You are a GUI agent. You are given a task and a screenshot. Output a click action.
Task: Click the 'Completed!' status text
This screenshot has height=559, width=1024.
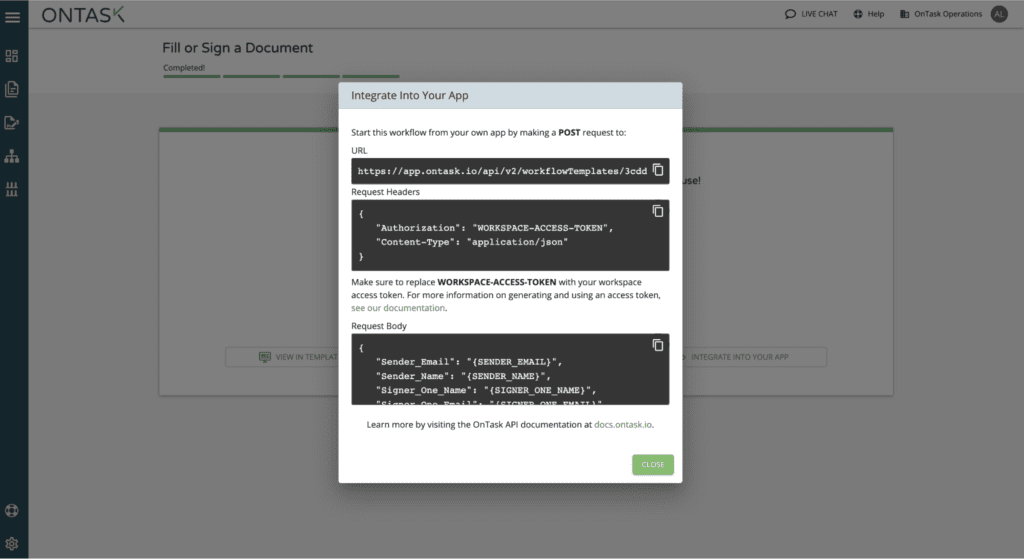coord(184,68)
